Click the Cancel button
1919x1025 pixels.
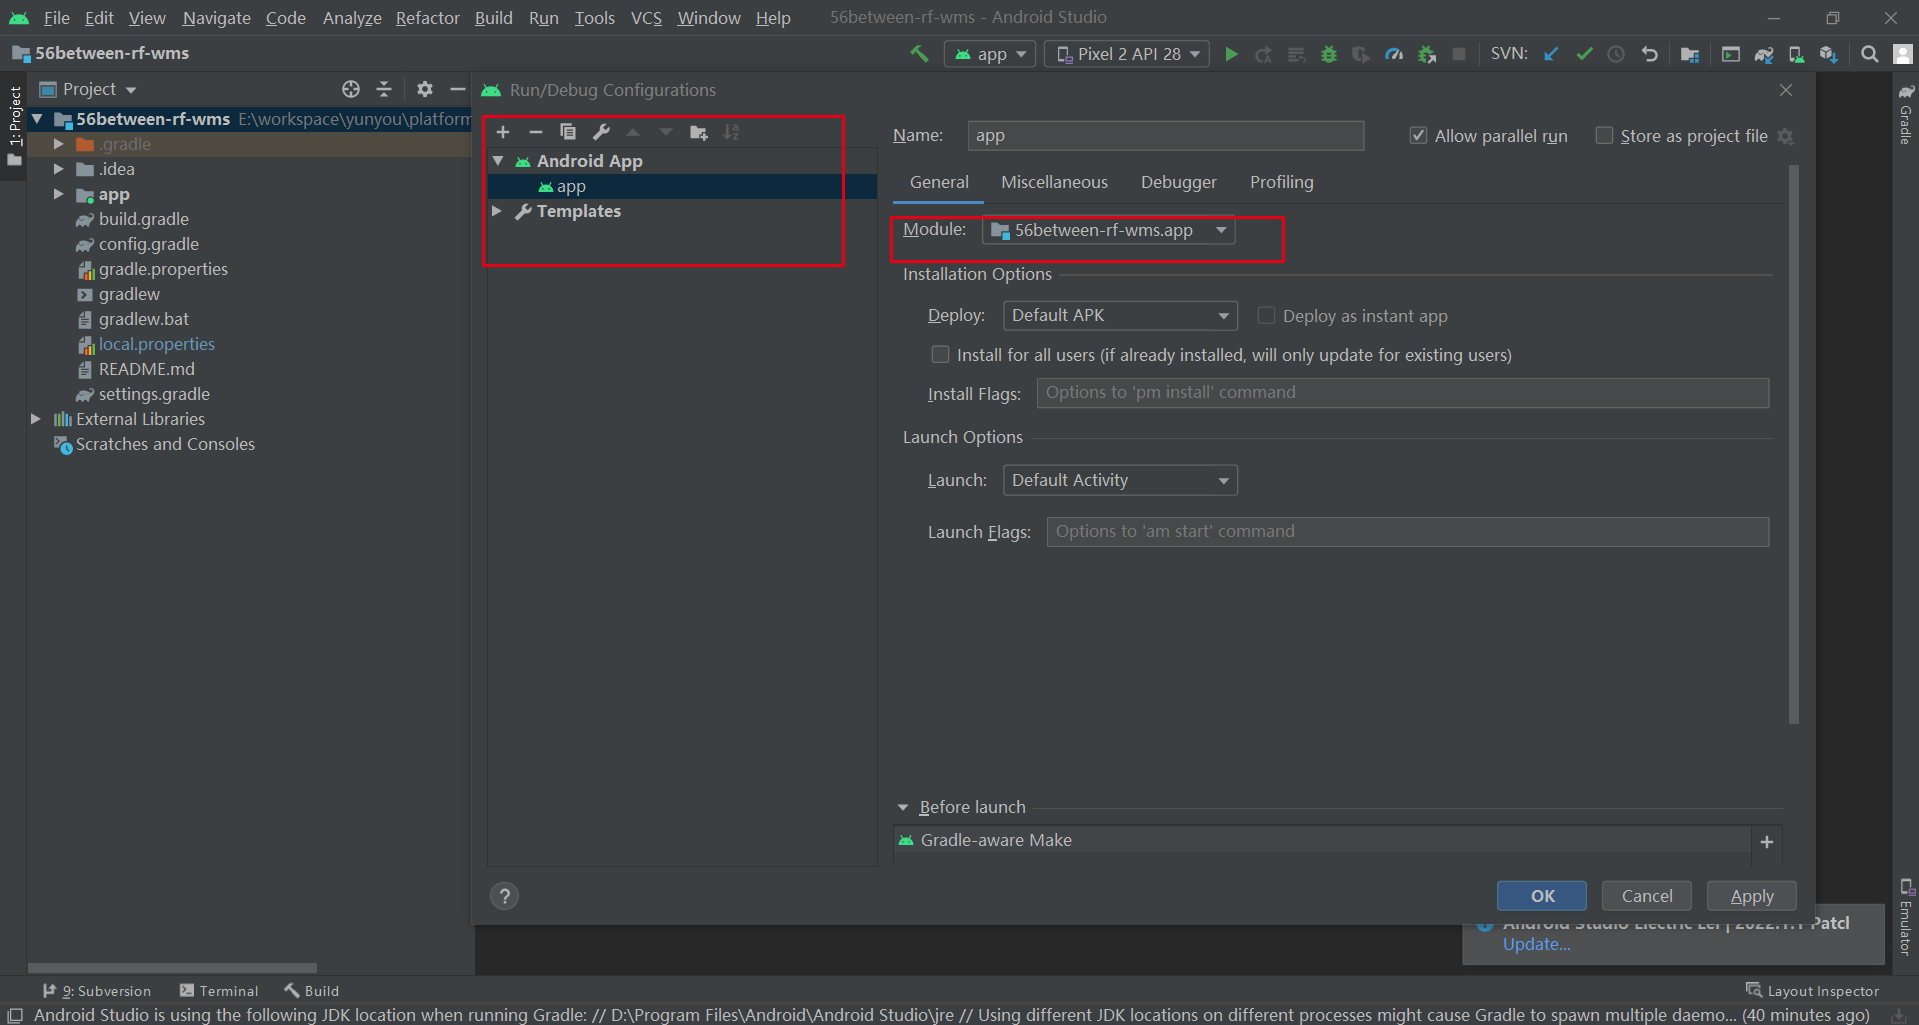coord(1646,896)
